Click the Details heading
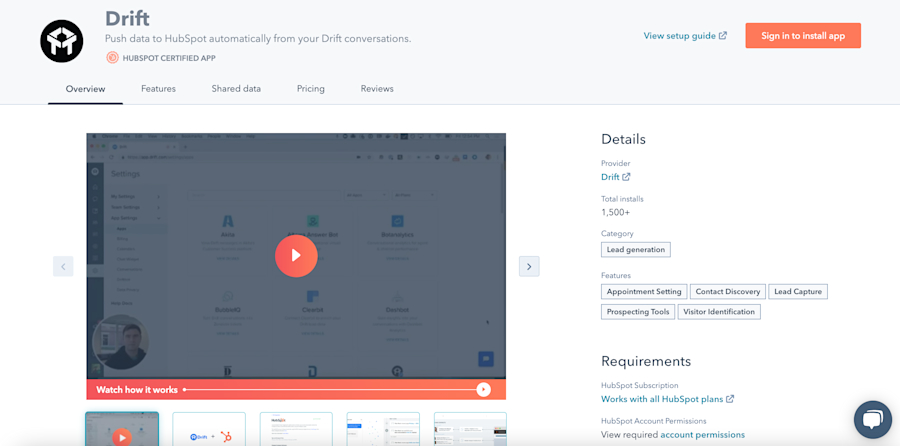 point(623,139)
